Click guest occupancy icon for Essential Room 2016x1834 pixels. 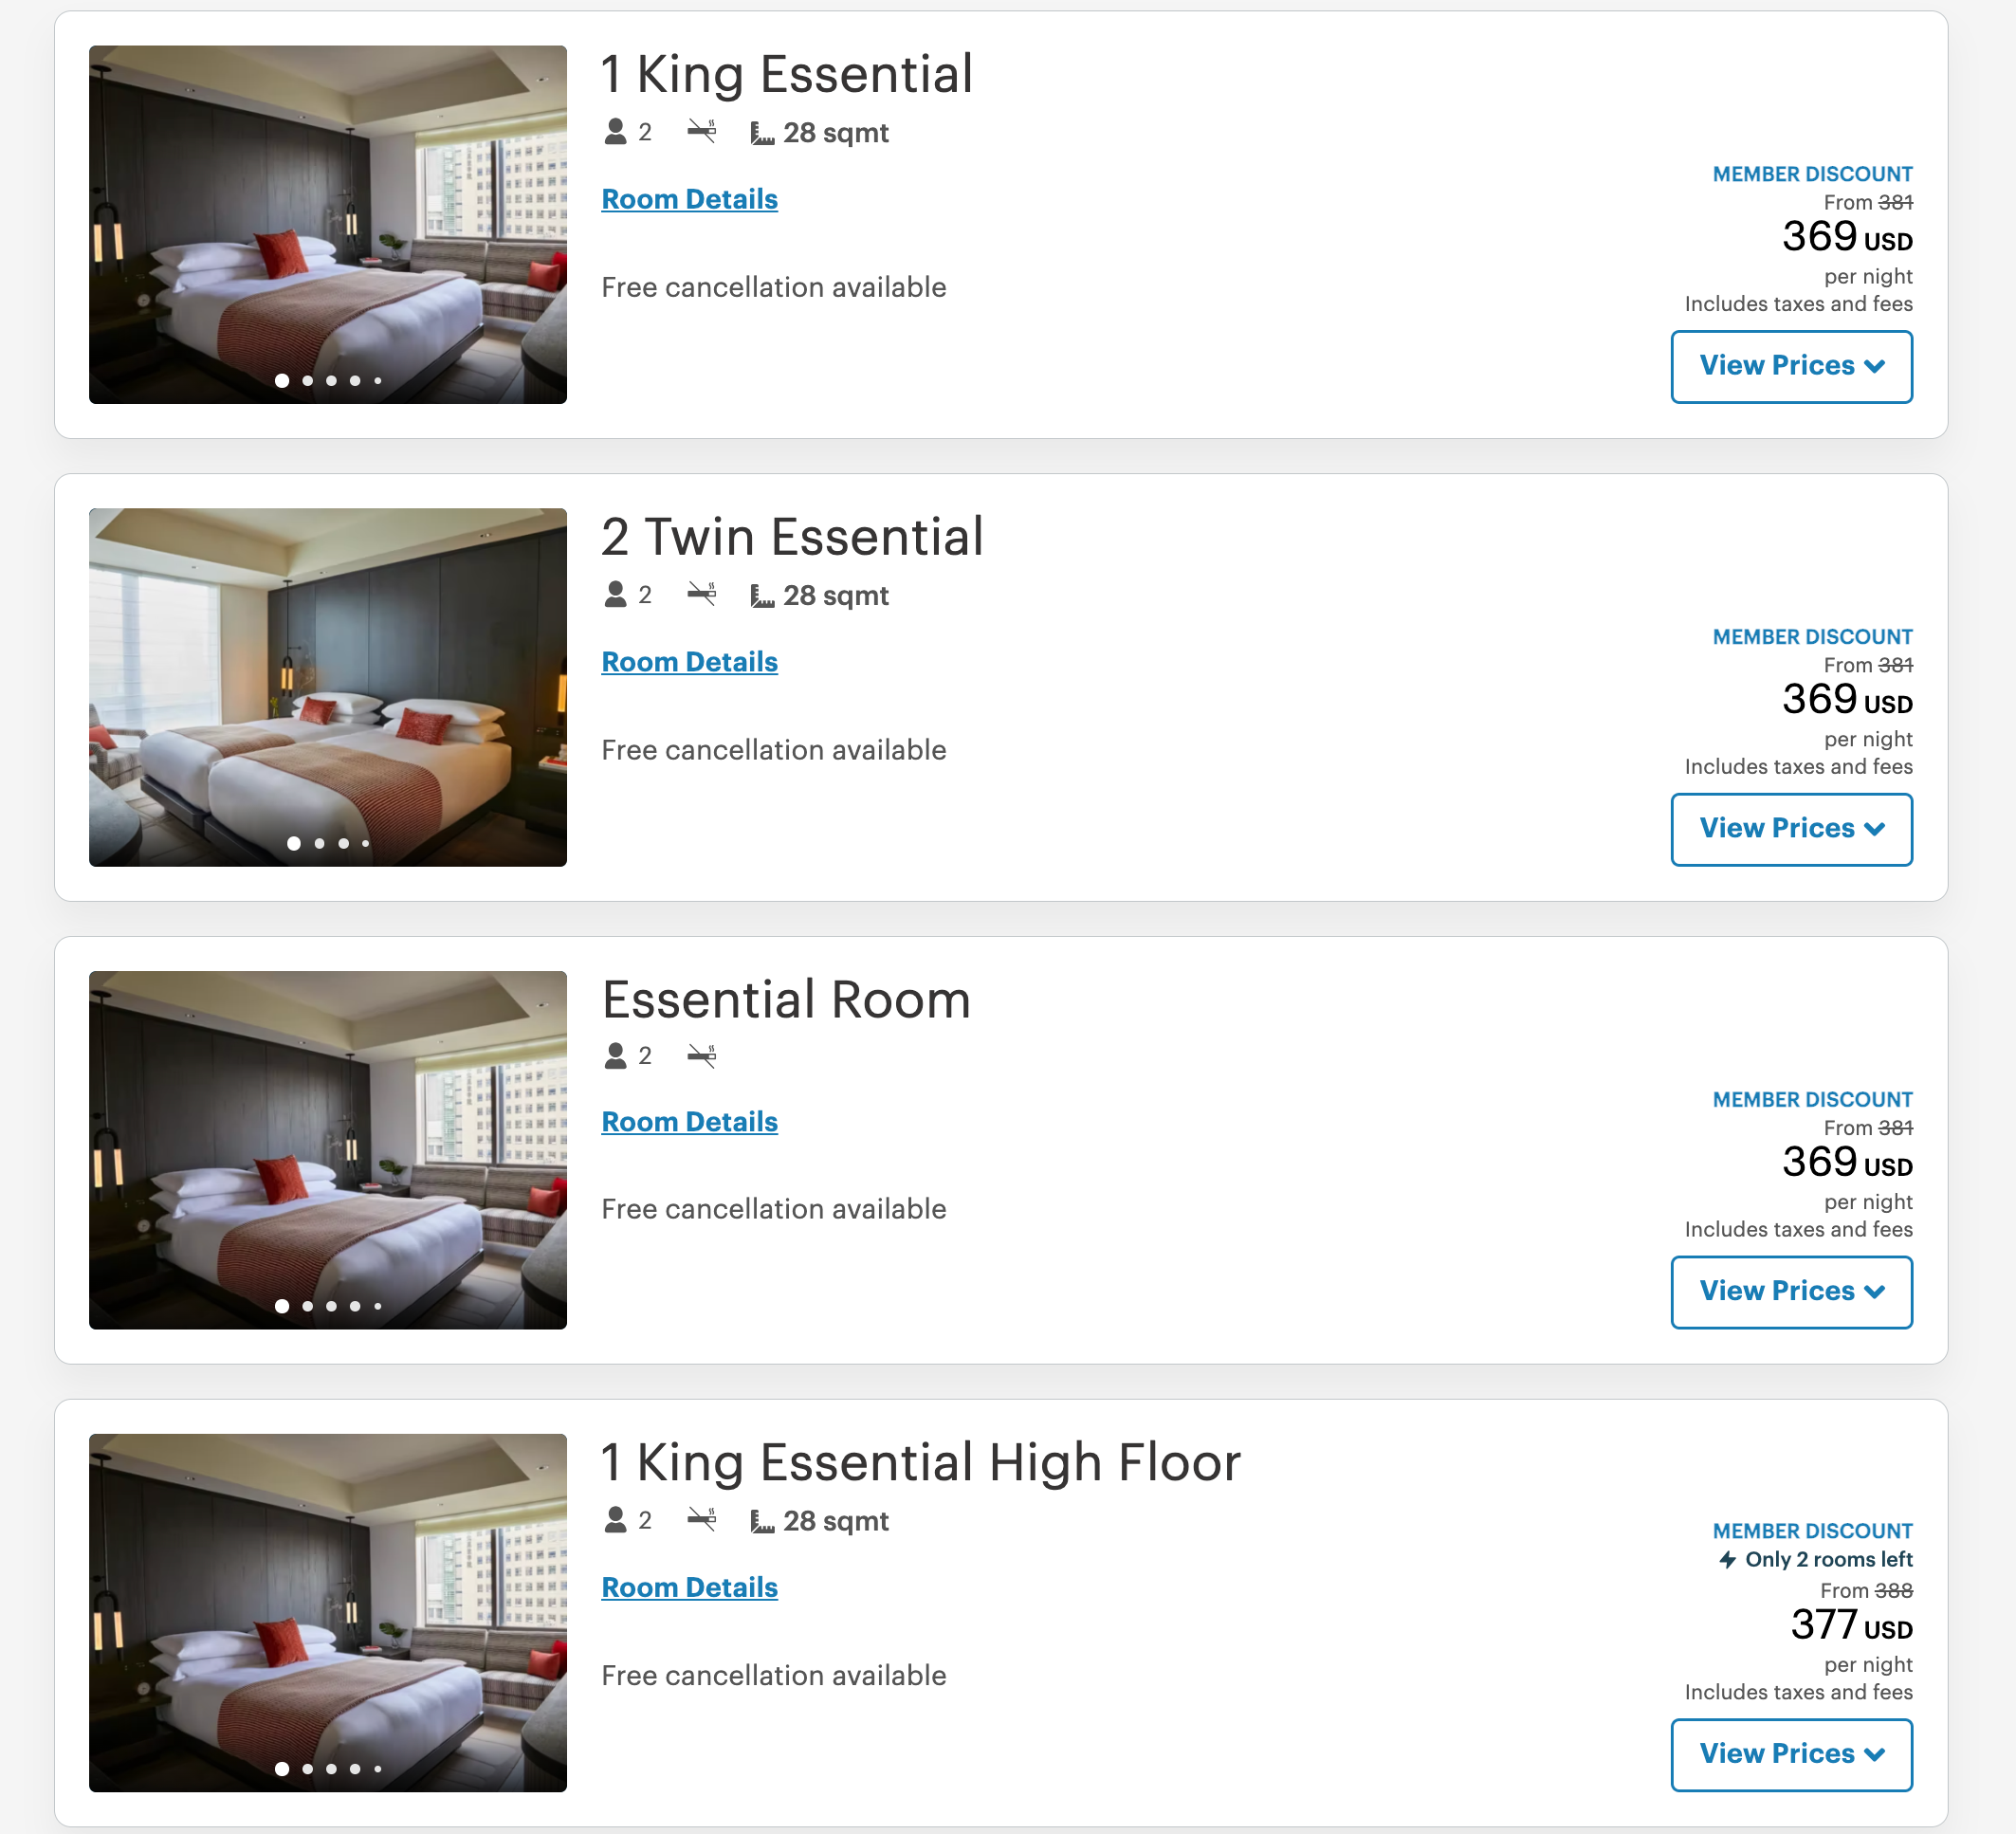pos(615,1056)
